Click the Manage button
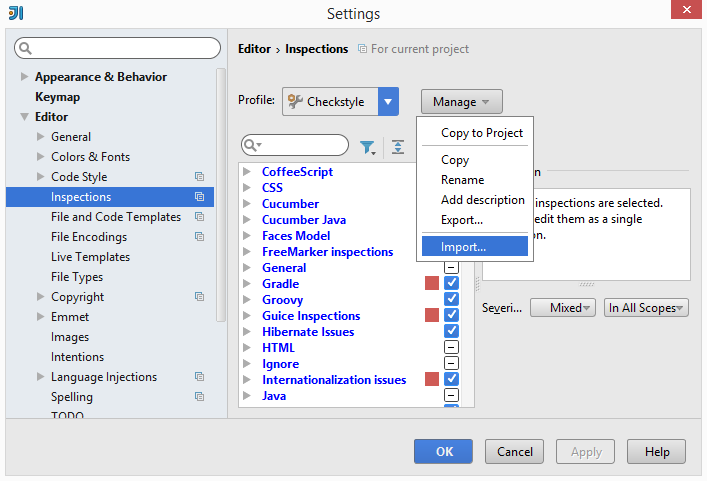Image resolution: width=707 pixels, height=481 pixels. tap(462, 102)
